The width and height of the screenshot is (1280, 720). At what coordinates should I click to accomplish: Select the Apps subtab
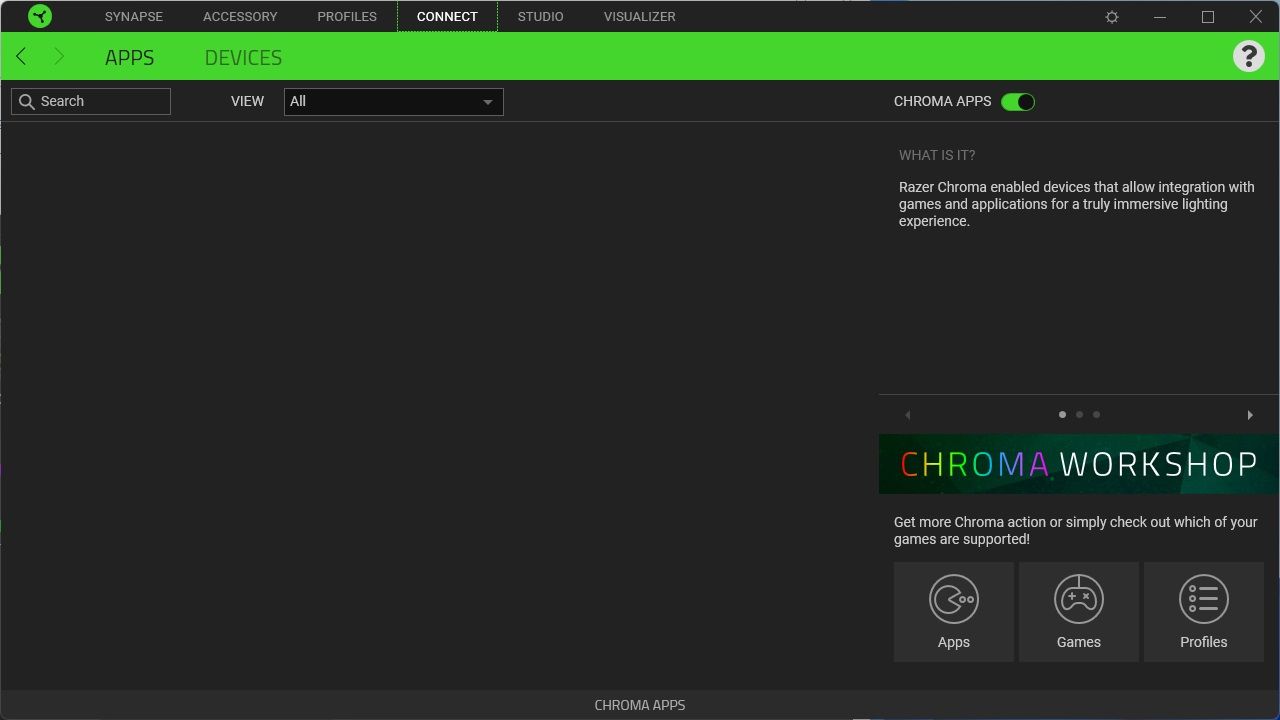[130, 58]
